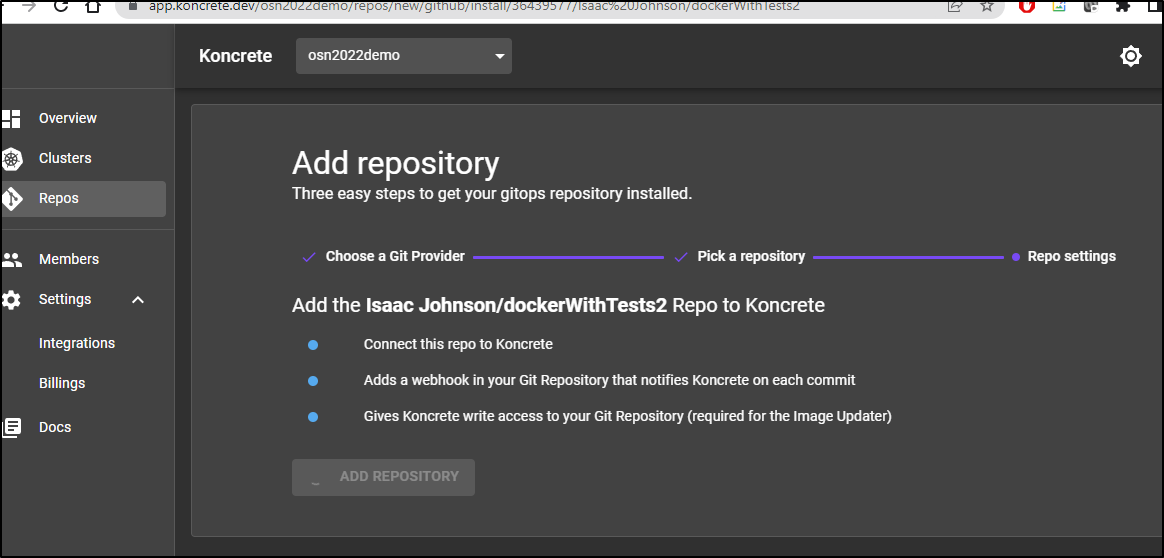Open the Docs library icon
The height and width of the screenshot is (558, 1164).
click(x=11, y=427)
